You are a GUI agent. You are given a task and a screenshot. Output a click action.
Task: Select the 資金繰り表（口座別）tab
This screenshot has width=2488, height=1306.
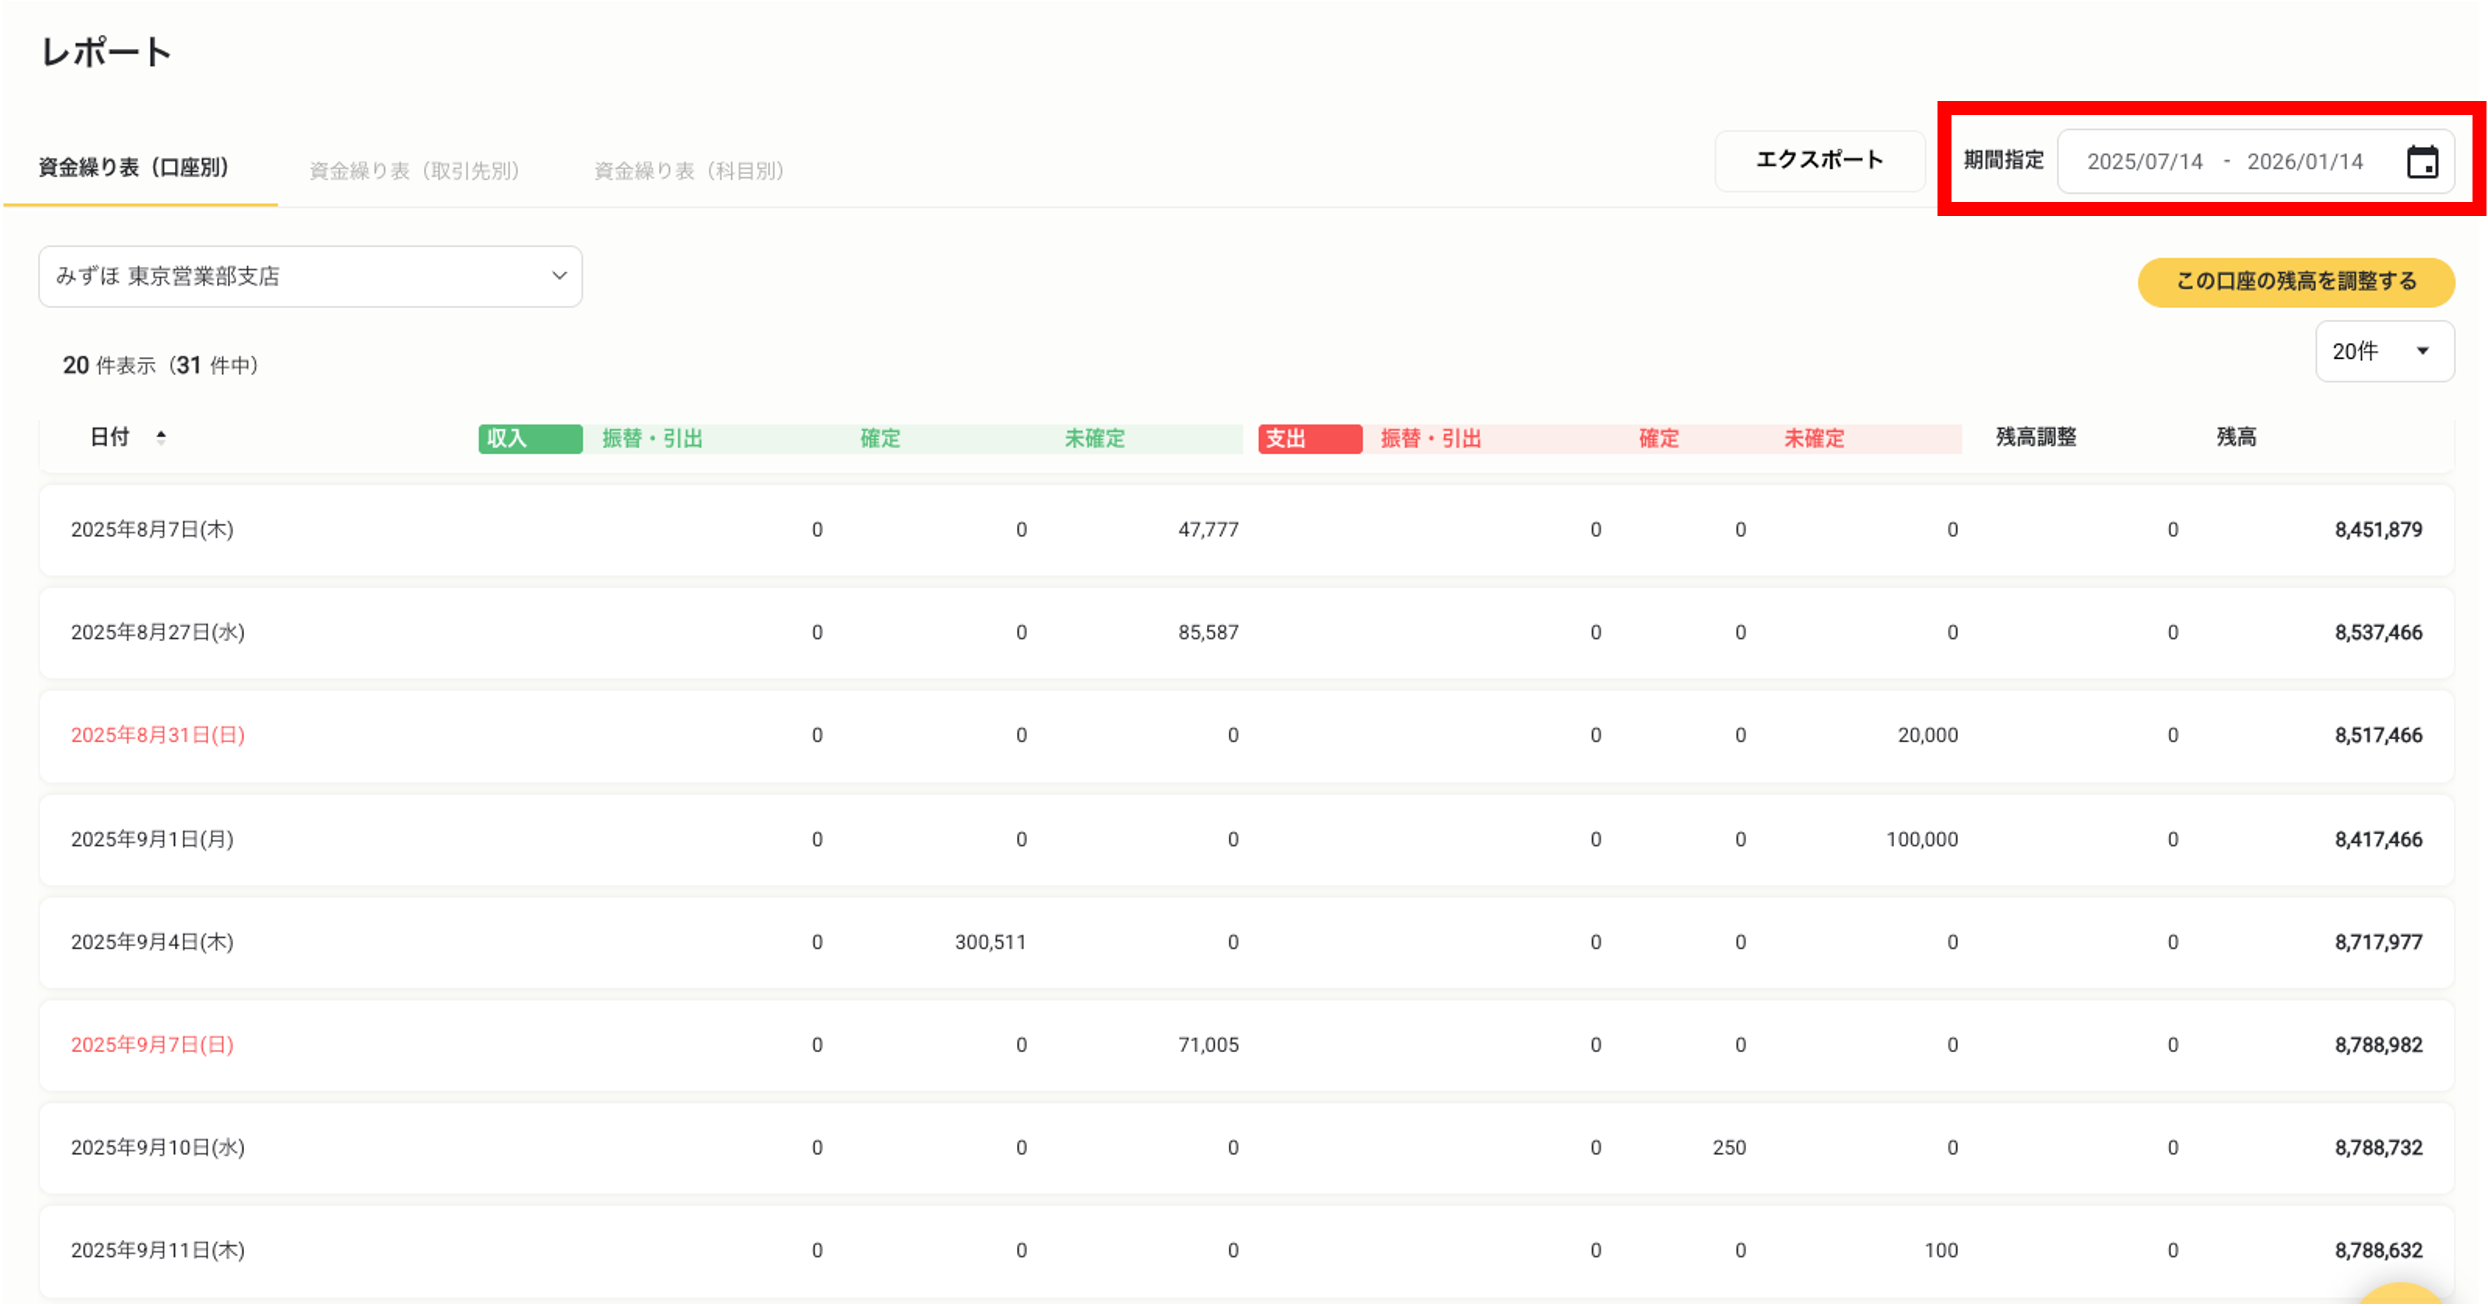134,168
